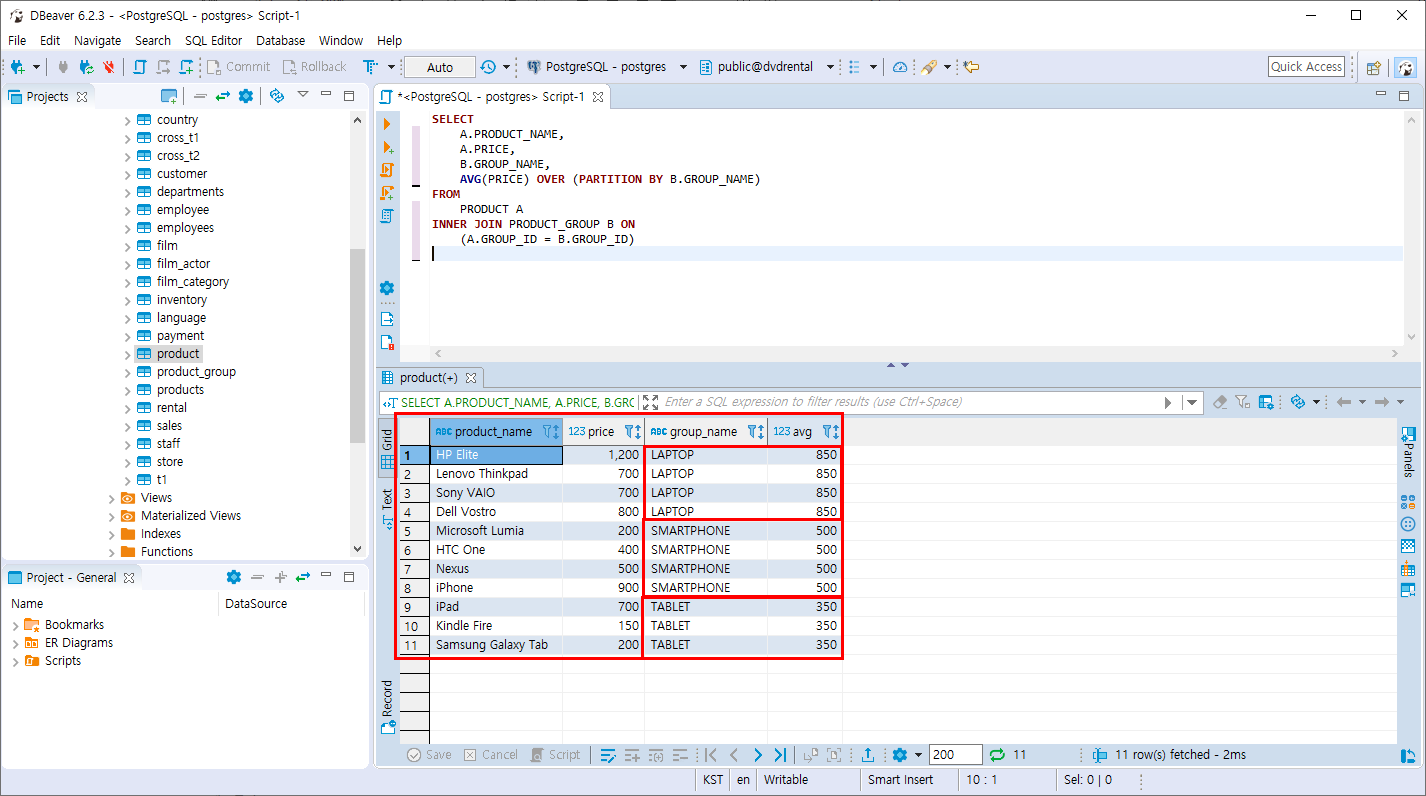The width and height of the screenshot is (1426, 796).
Task: Click Create New Connection icon in Projects
Action: [x=169, y=96]
